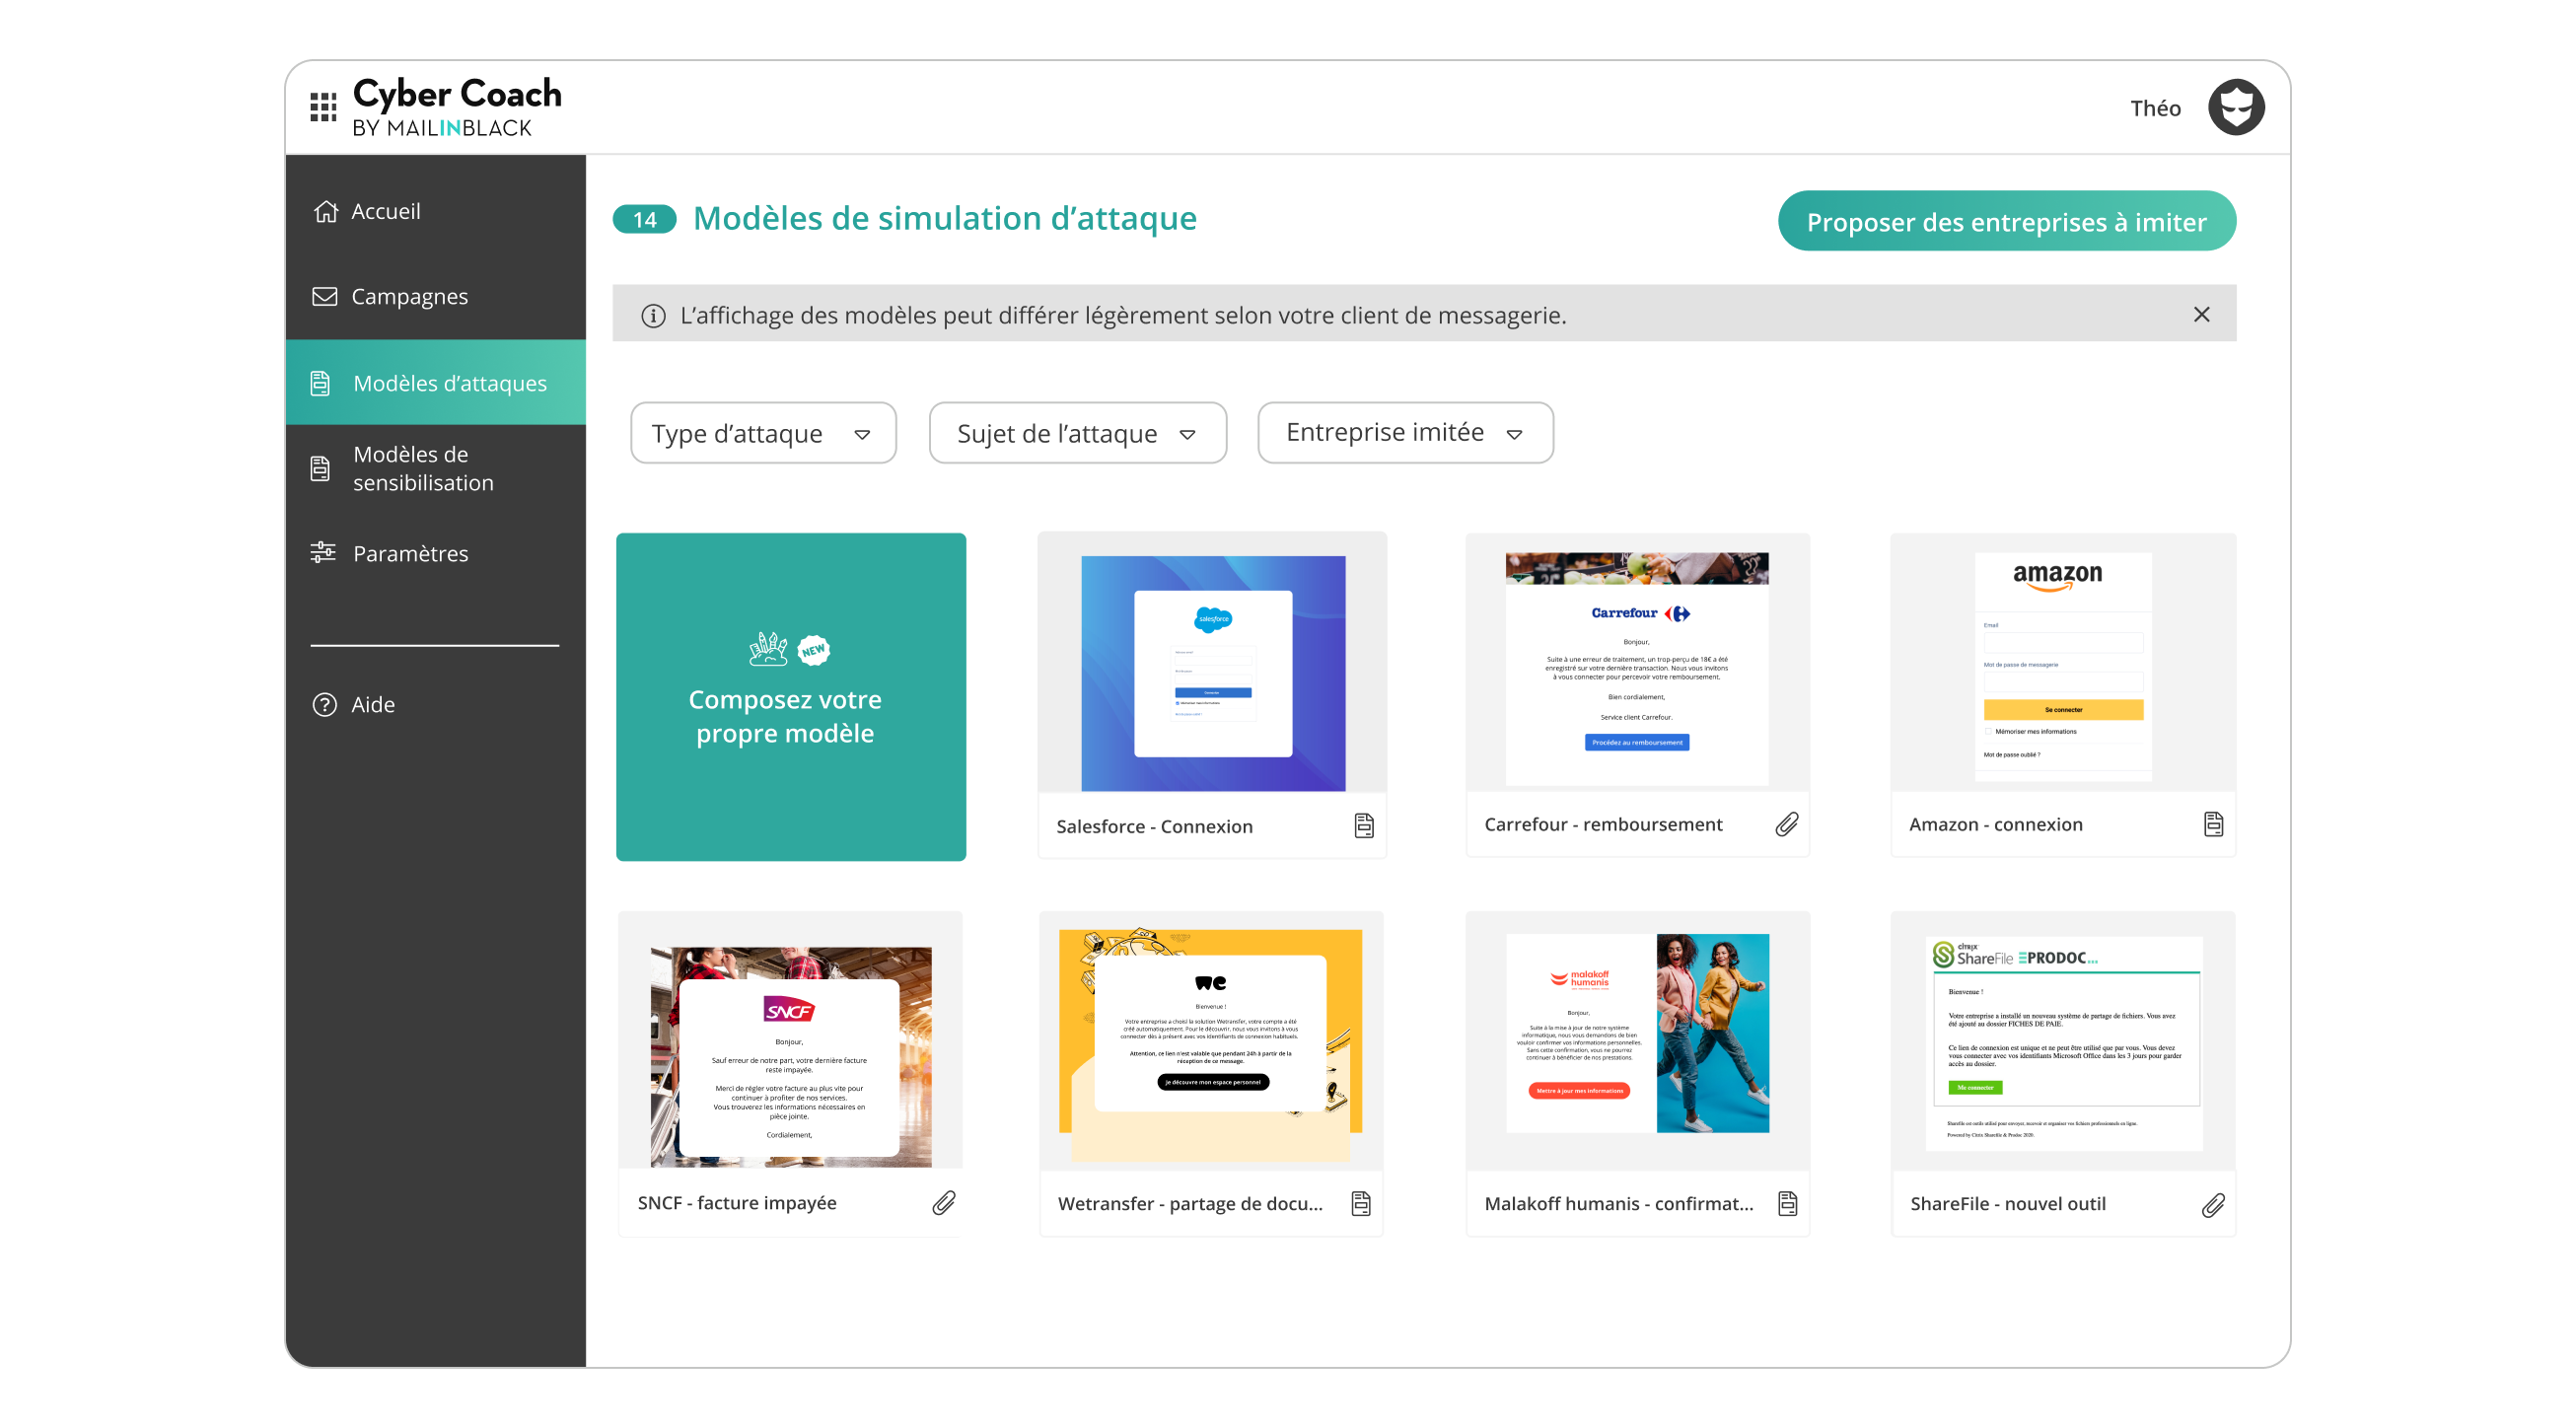Open the Entreprise imitée dropdown
The width and height of the screenshot is (2576, 1428).
coord(1405,432)
